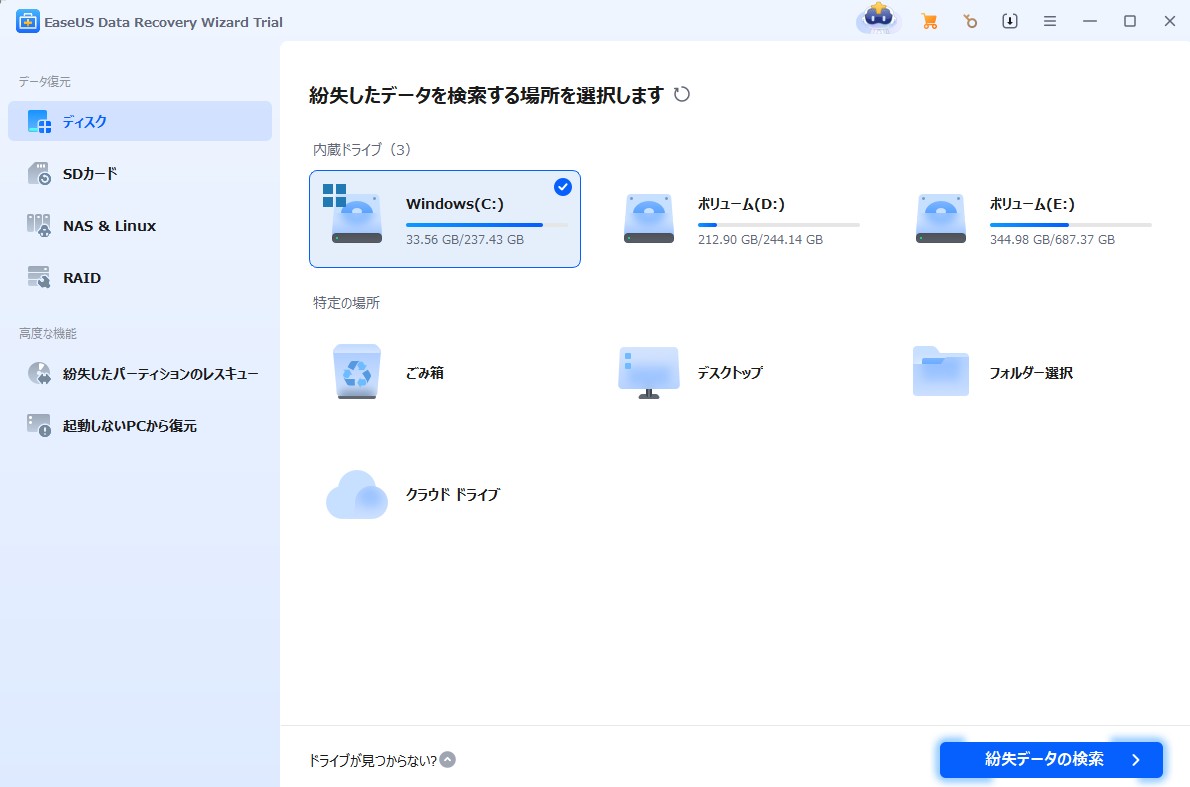Click the download/import icon in title bar
This screenshot has width=1190, height=787.
(x=1010, y=21)
